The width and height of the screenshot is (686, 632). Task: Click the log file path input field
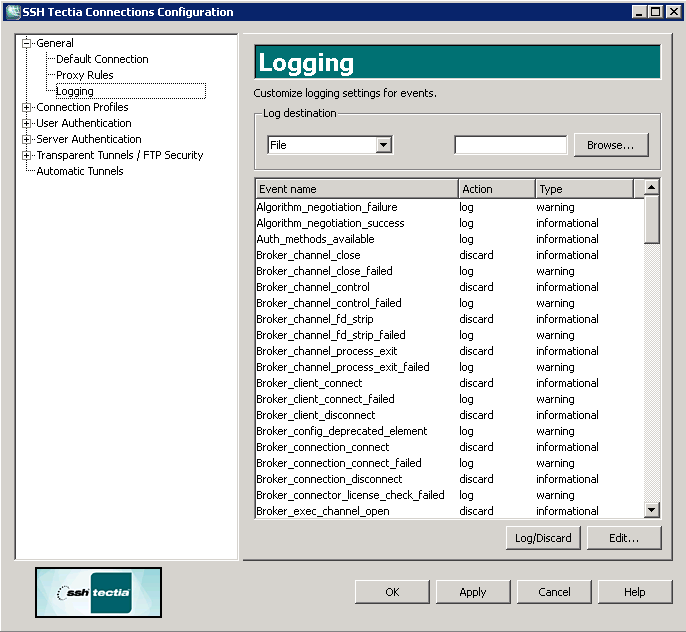click(x=511, y=145)
